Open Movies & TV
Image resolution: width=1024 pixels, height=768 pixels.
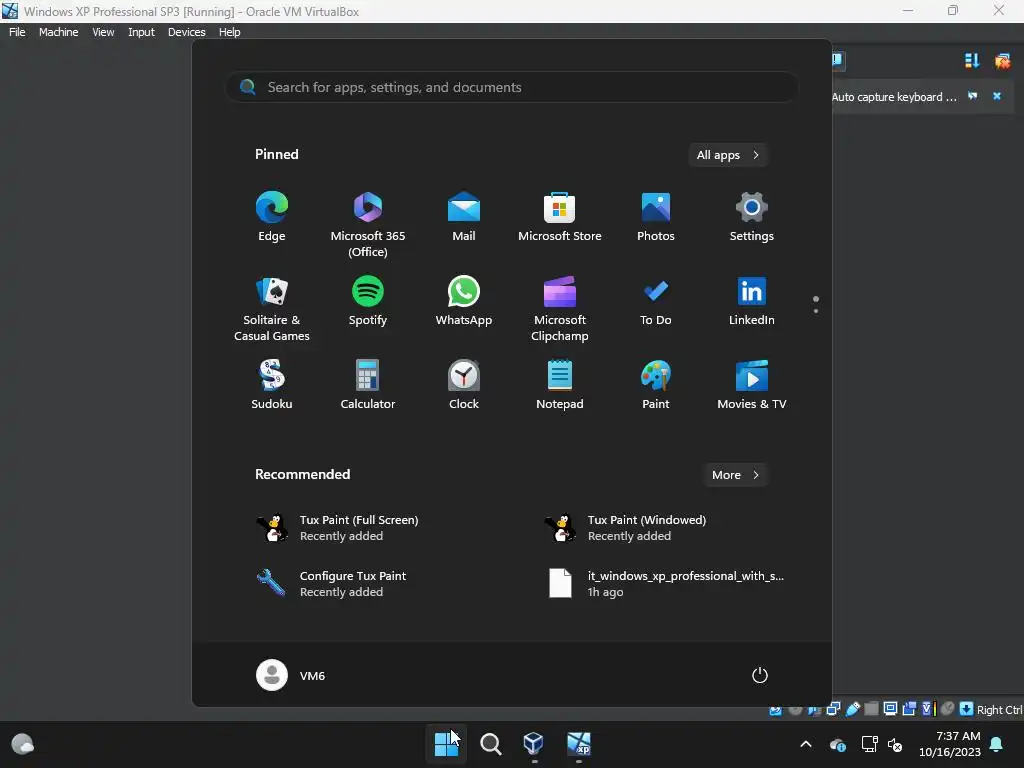coord(752,385)
